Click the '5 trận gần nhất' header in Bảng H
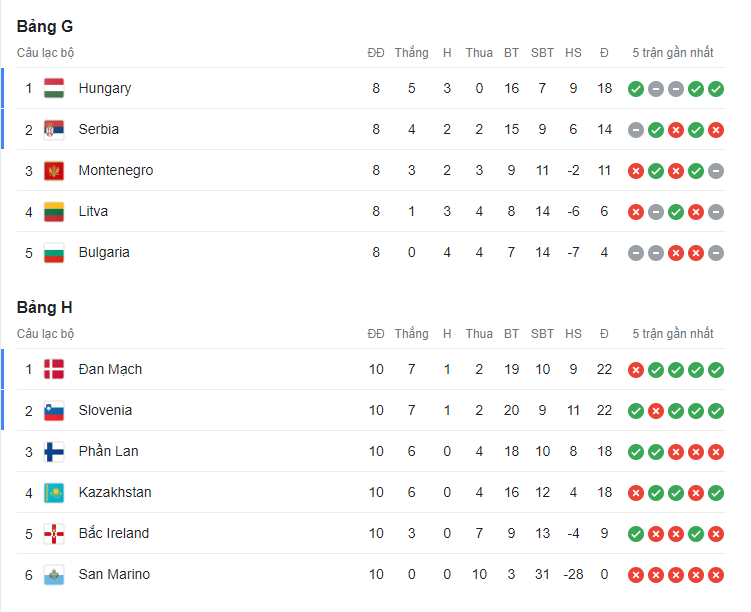Viewport: 751px width, 612px height. coord(673,333)
